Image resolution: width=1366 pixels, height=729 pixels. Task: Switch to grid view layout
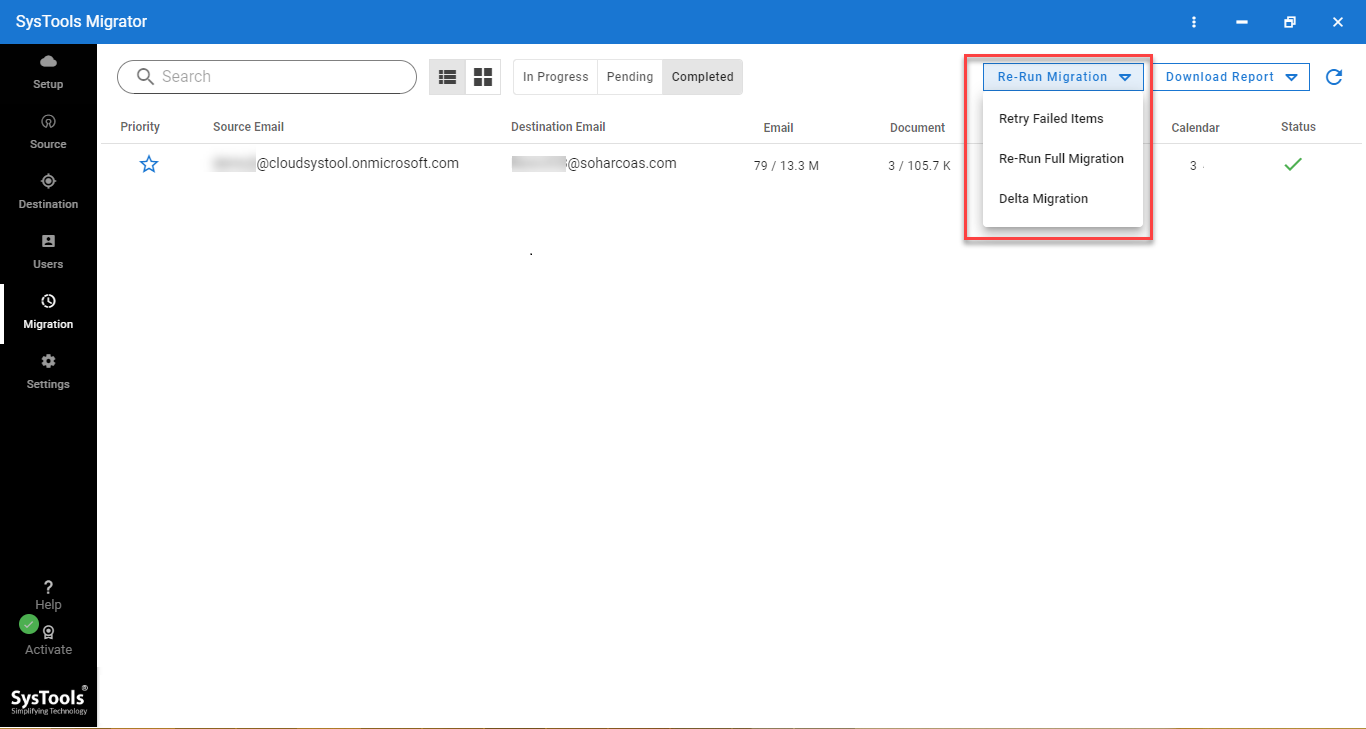483,77
